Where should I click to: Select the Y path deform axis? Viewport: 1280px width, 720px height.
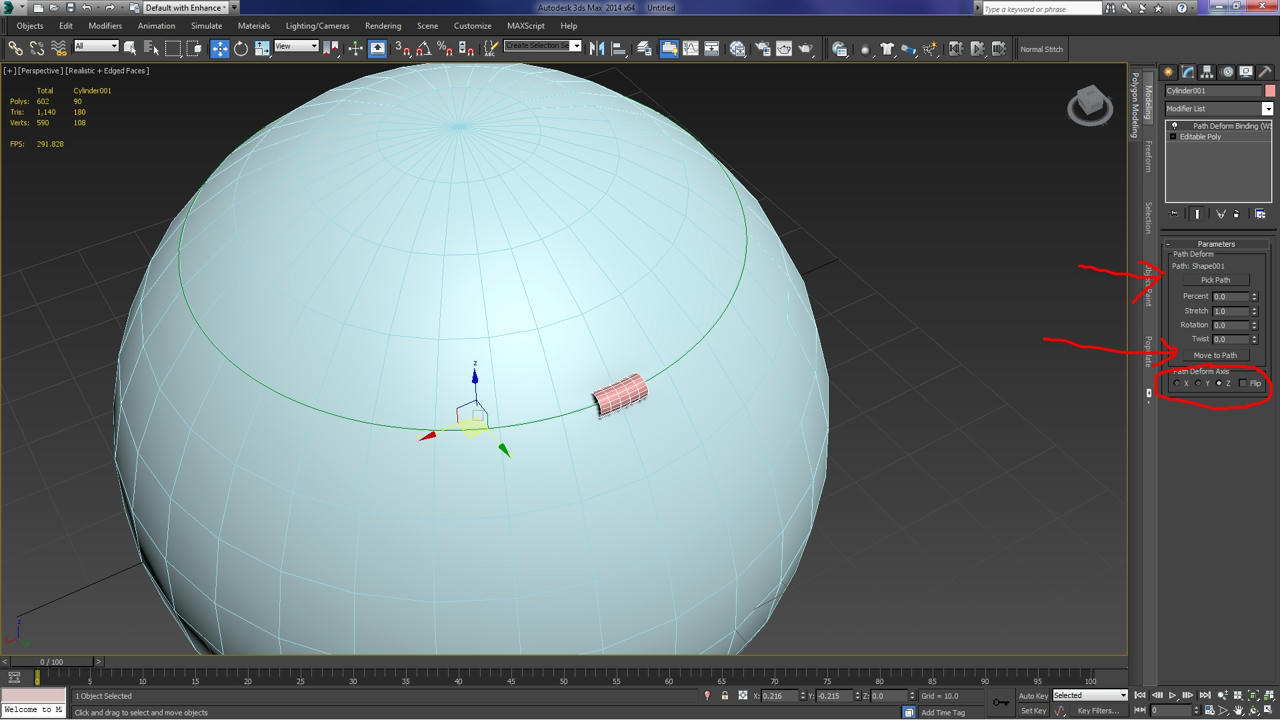click(1198, 383)
